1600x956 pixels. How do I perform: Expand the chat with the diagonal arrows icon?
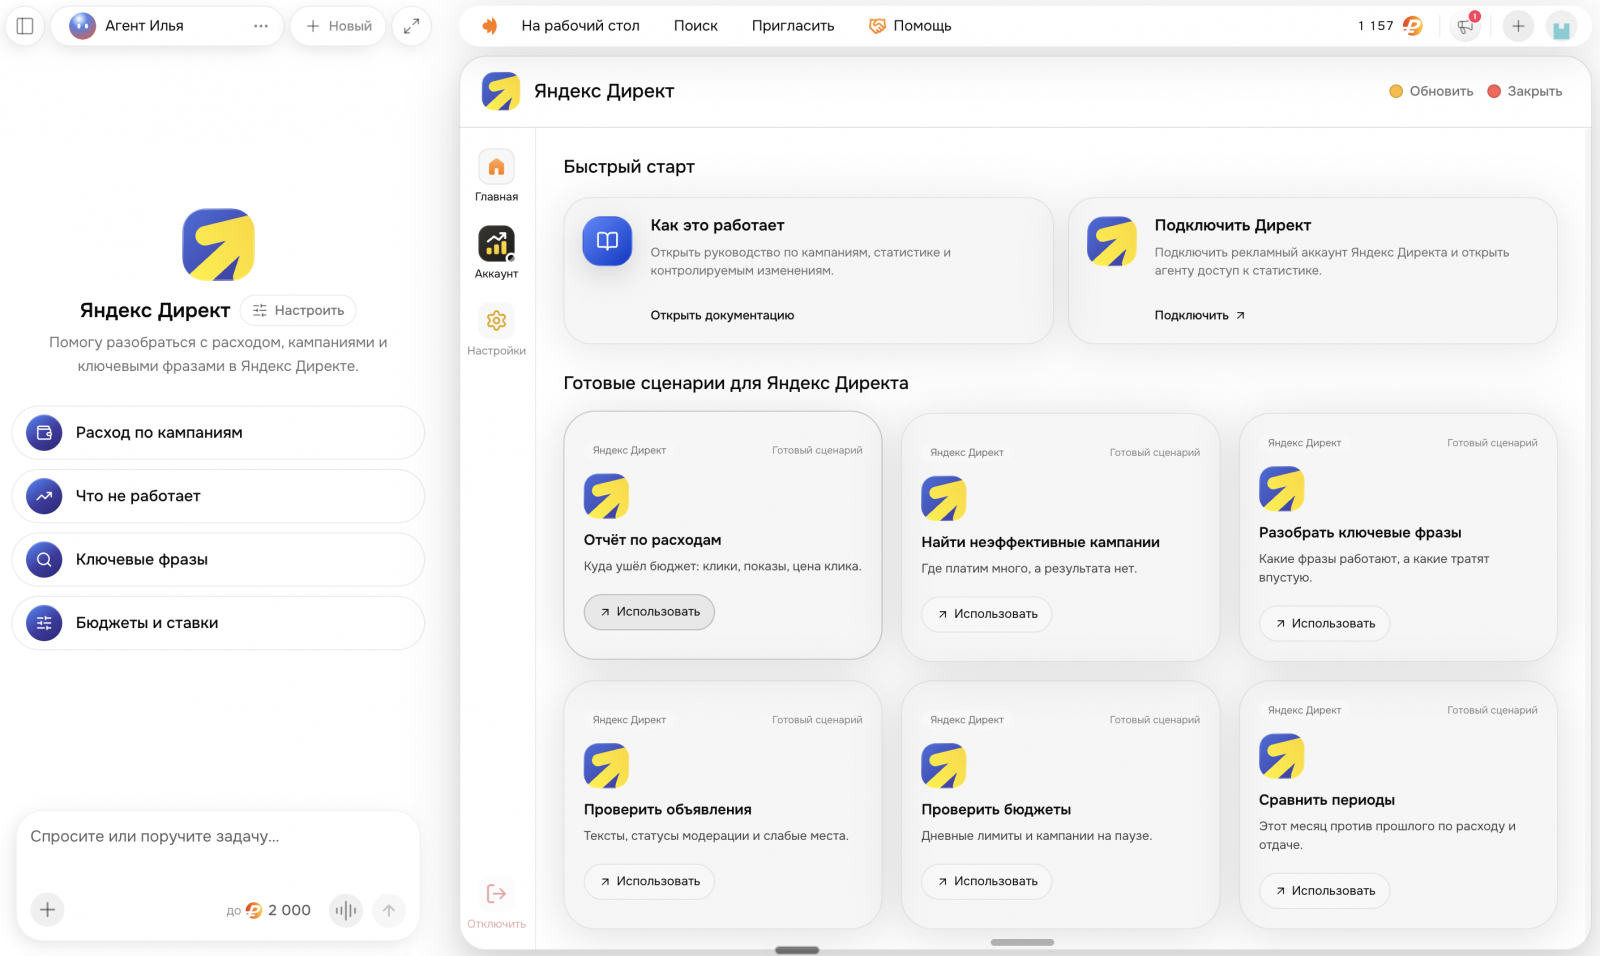pos(411,26)
